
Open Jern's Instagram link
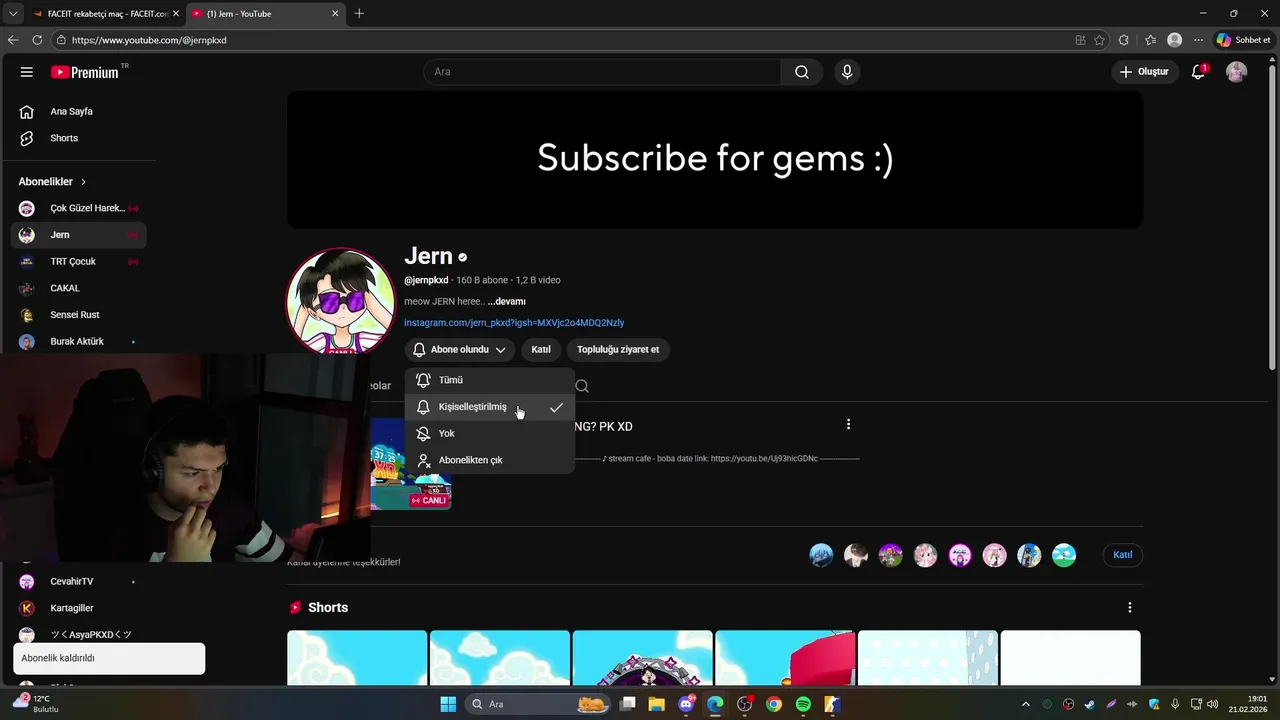click(x=514, y=323)
